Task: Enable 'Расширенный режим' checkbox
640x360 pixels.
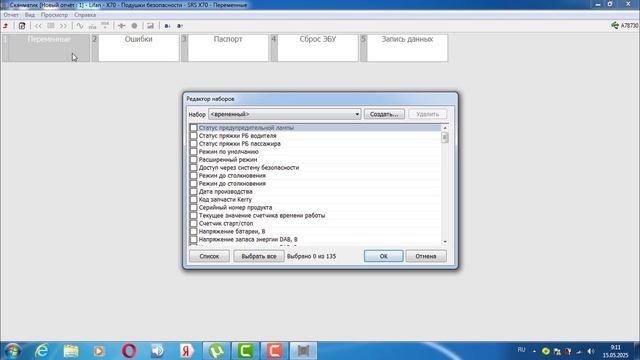Action: (x=193, y=160)
